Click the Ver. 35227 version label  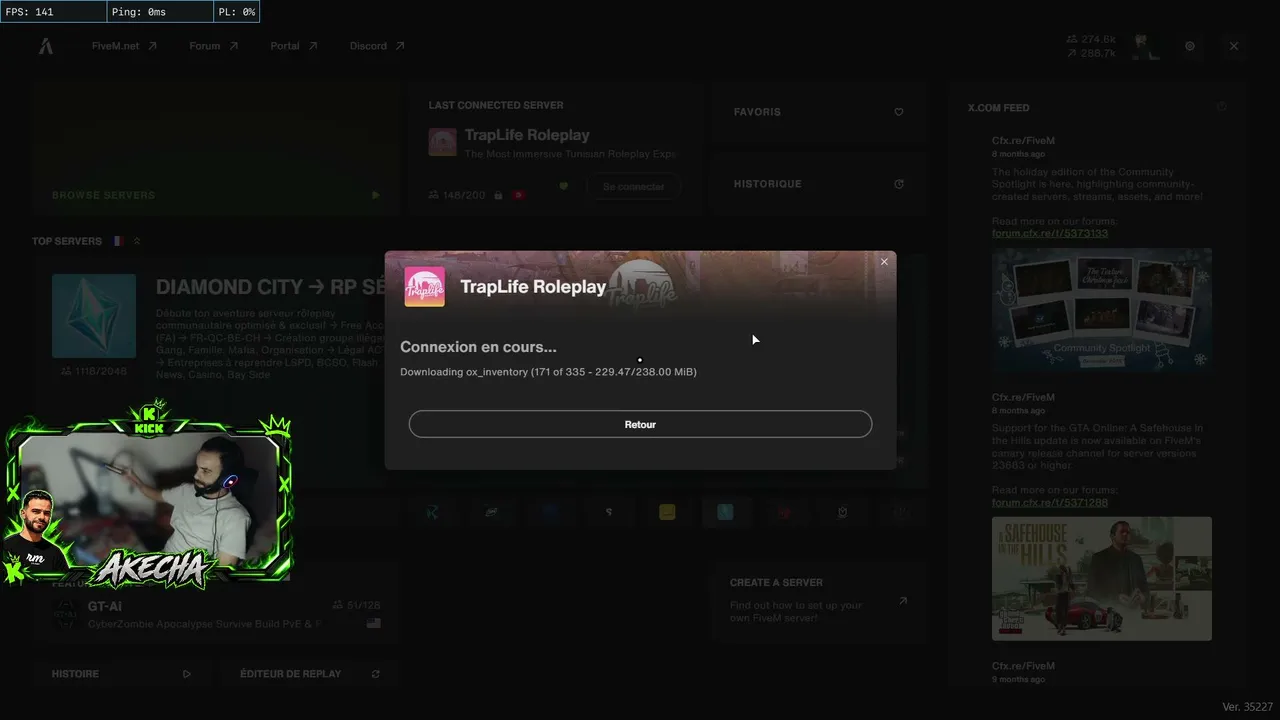[1247, 707]
